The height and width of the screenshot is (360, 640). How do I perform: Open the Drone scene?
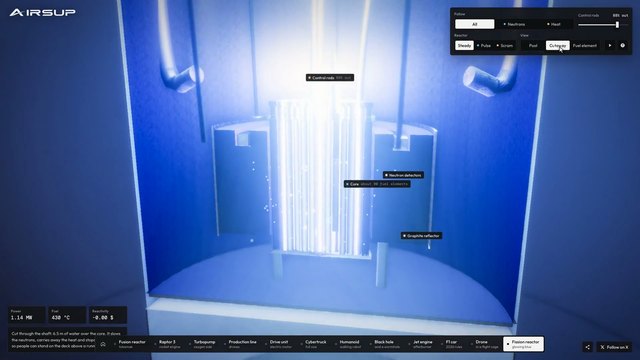485,344
